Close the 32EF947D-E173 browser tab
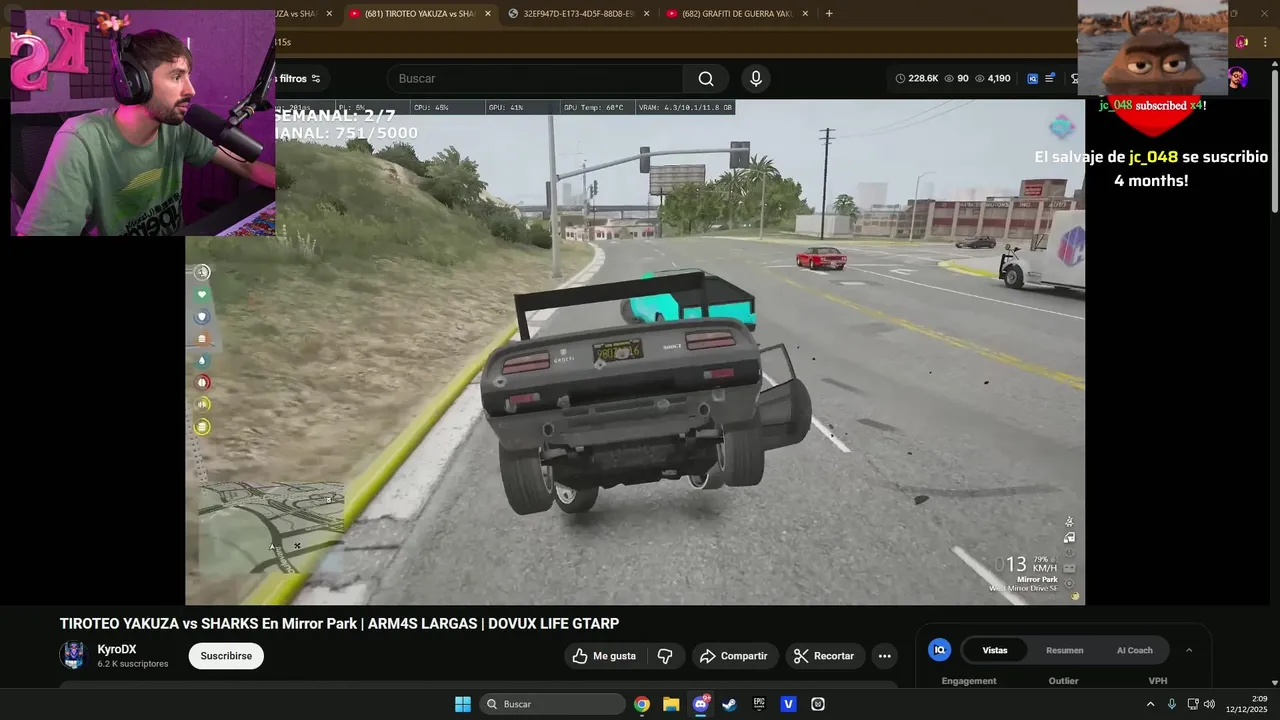Viewport: 1280px width, 720px height. pyautogui.click(x=647, y=13)
